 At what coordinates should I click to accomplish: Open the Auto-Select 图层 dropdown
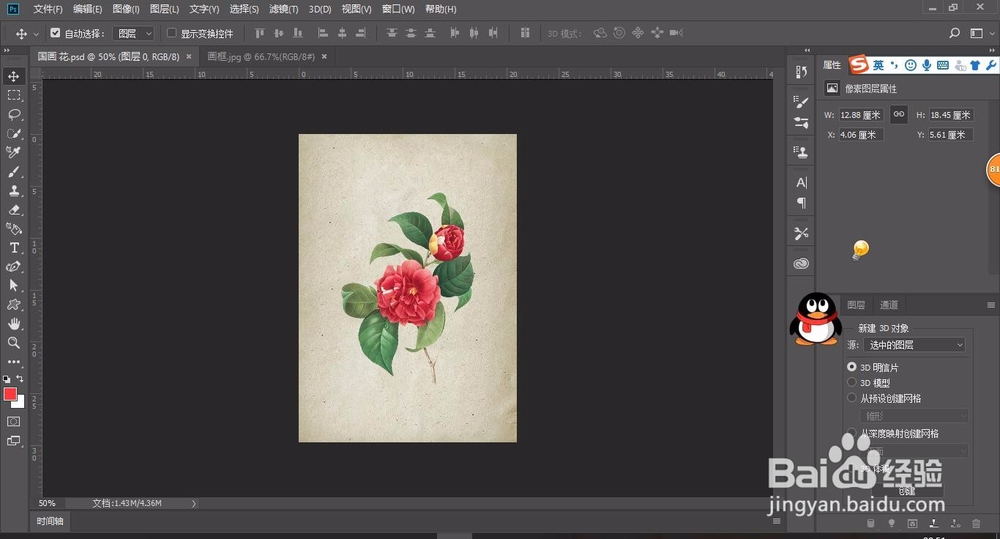134,33
